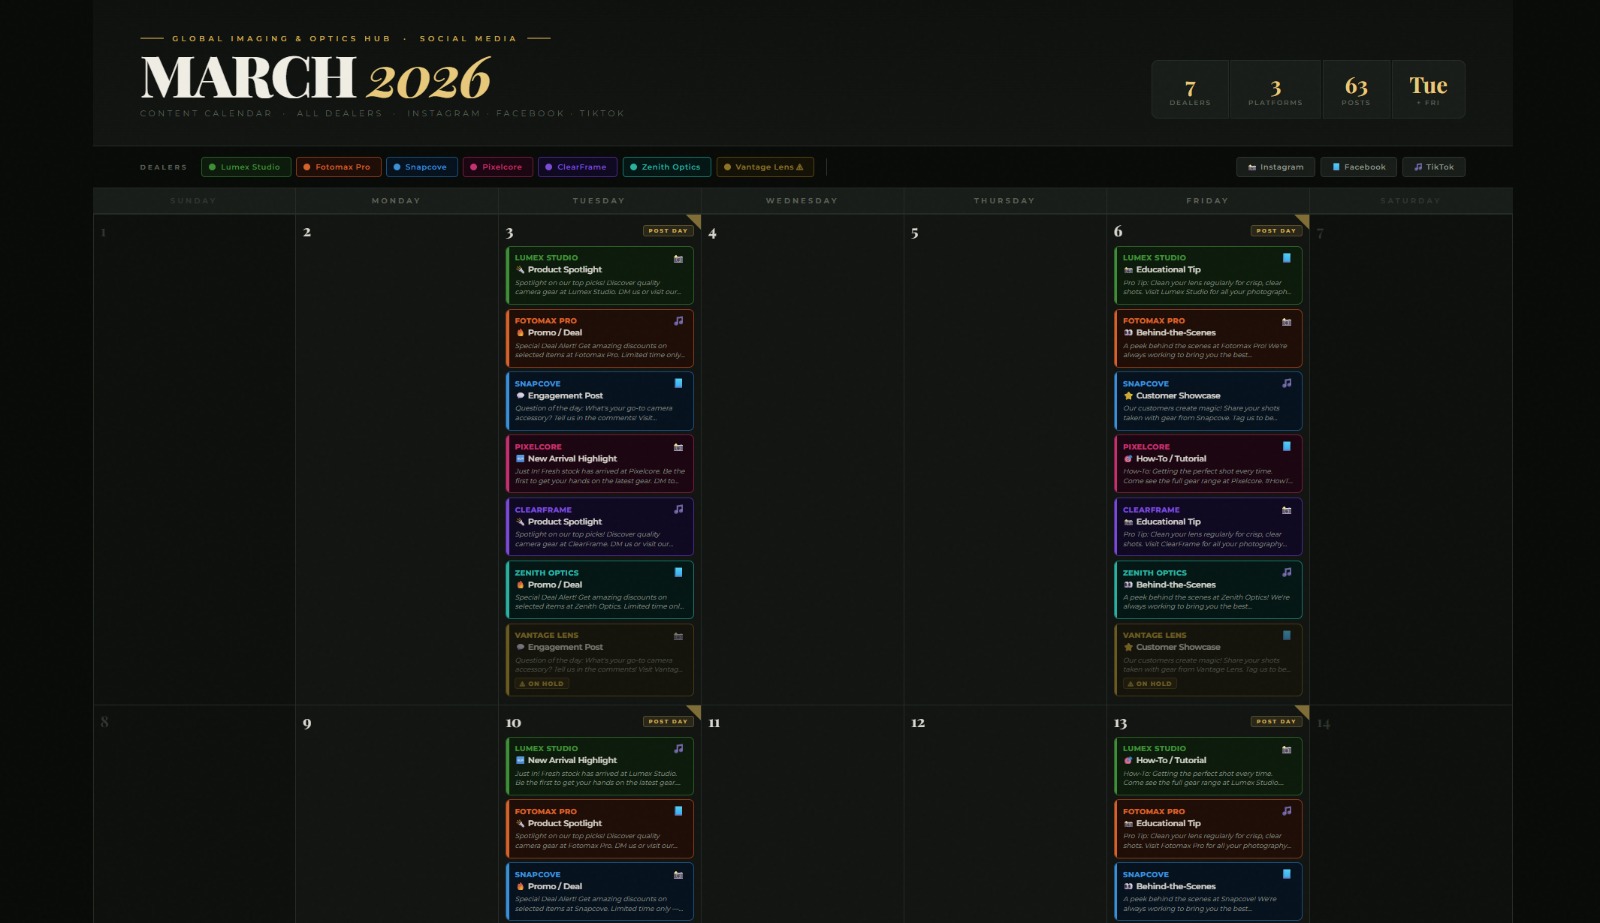The image size is (1600, 923).
Task: Click TikTok icon on March 6 Snapcove card
Action: [1286, 383]
